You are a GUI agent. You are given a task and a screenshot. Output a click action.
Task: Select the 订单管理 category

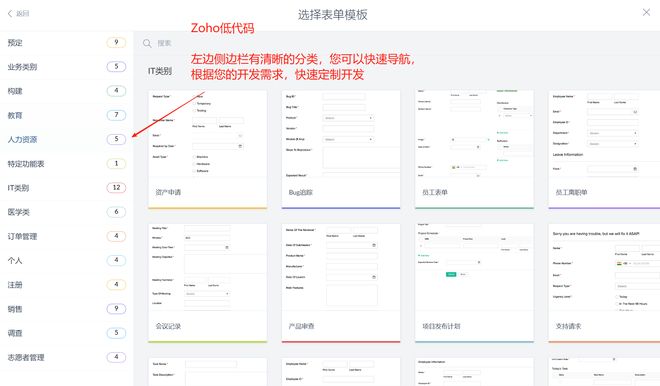(x=67, y=236)
